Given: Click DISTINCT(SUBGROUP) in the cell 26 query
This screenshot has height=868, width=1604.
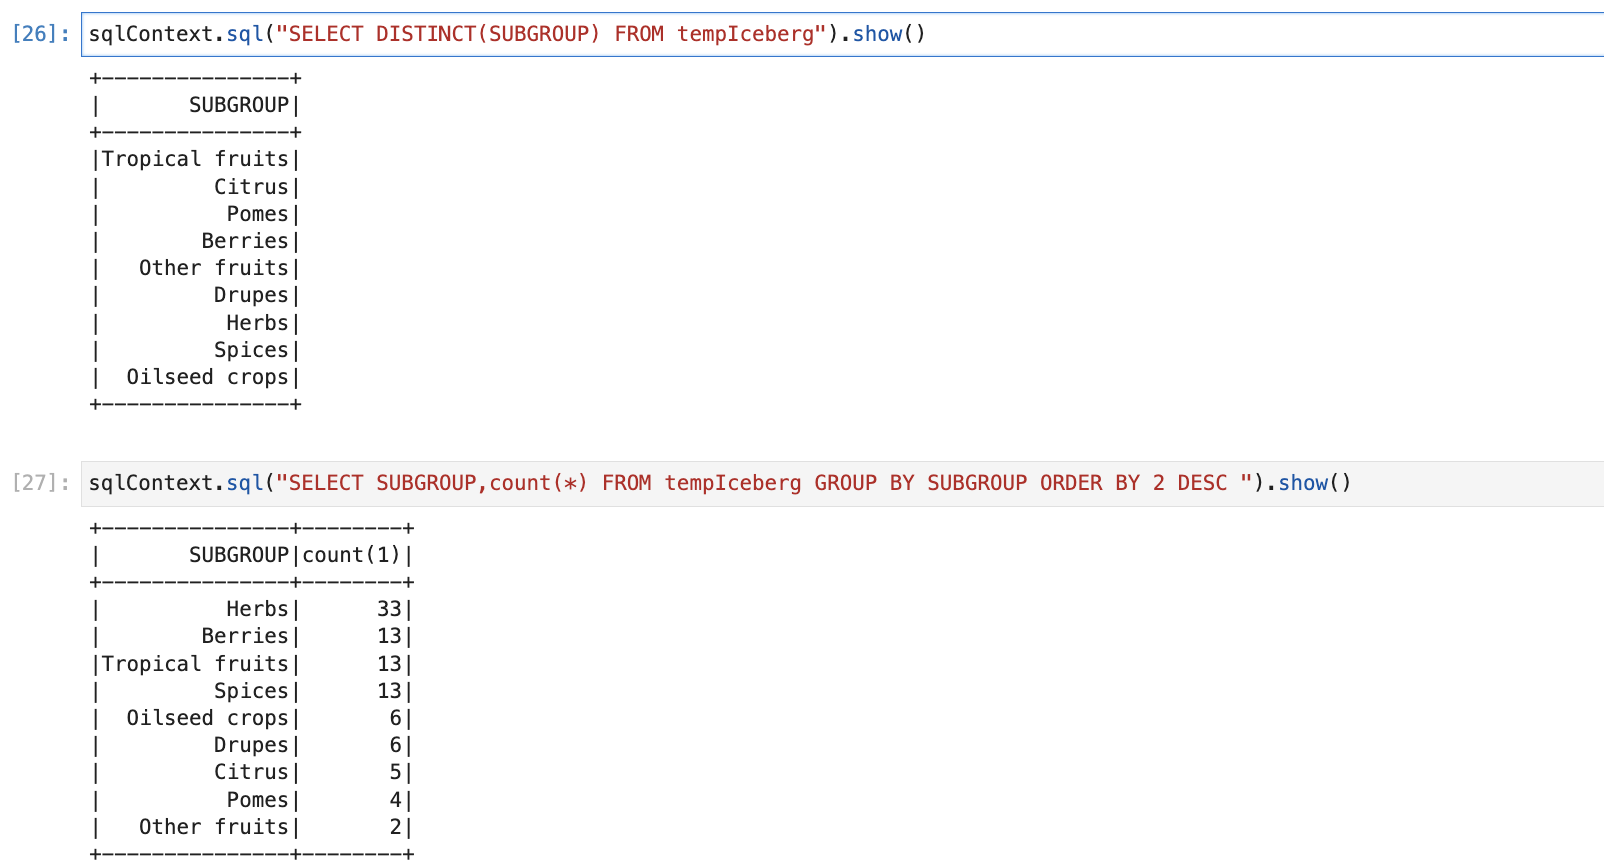Looking at the screenshot, I should [487, 34].
